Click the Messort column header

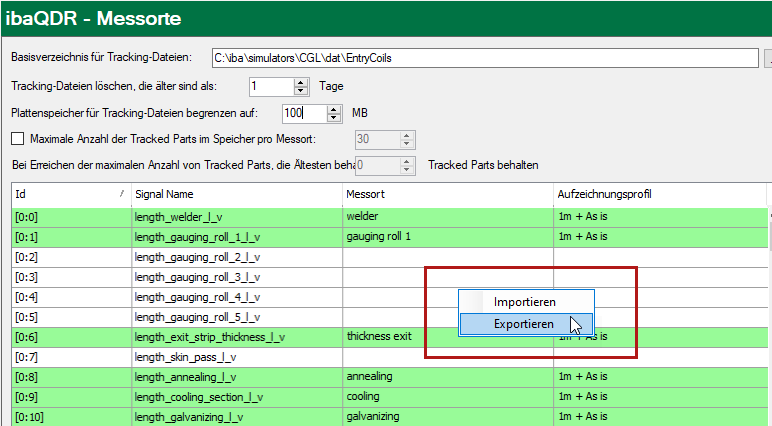coord(448,194)
